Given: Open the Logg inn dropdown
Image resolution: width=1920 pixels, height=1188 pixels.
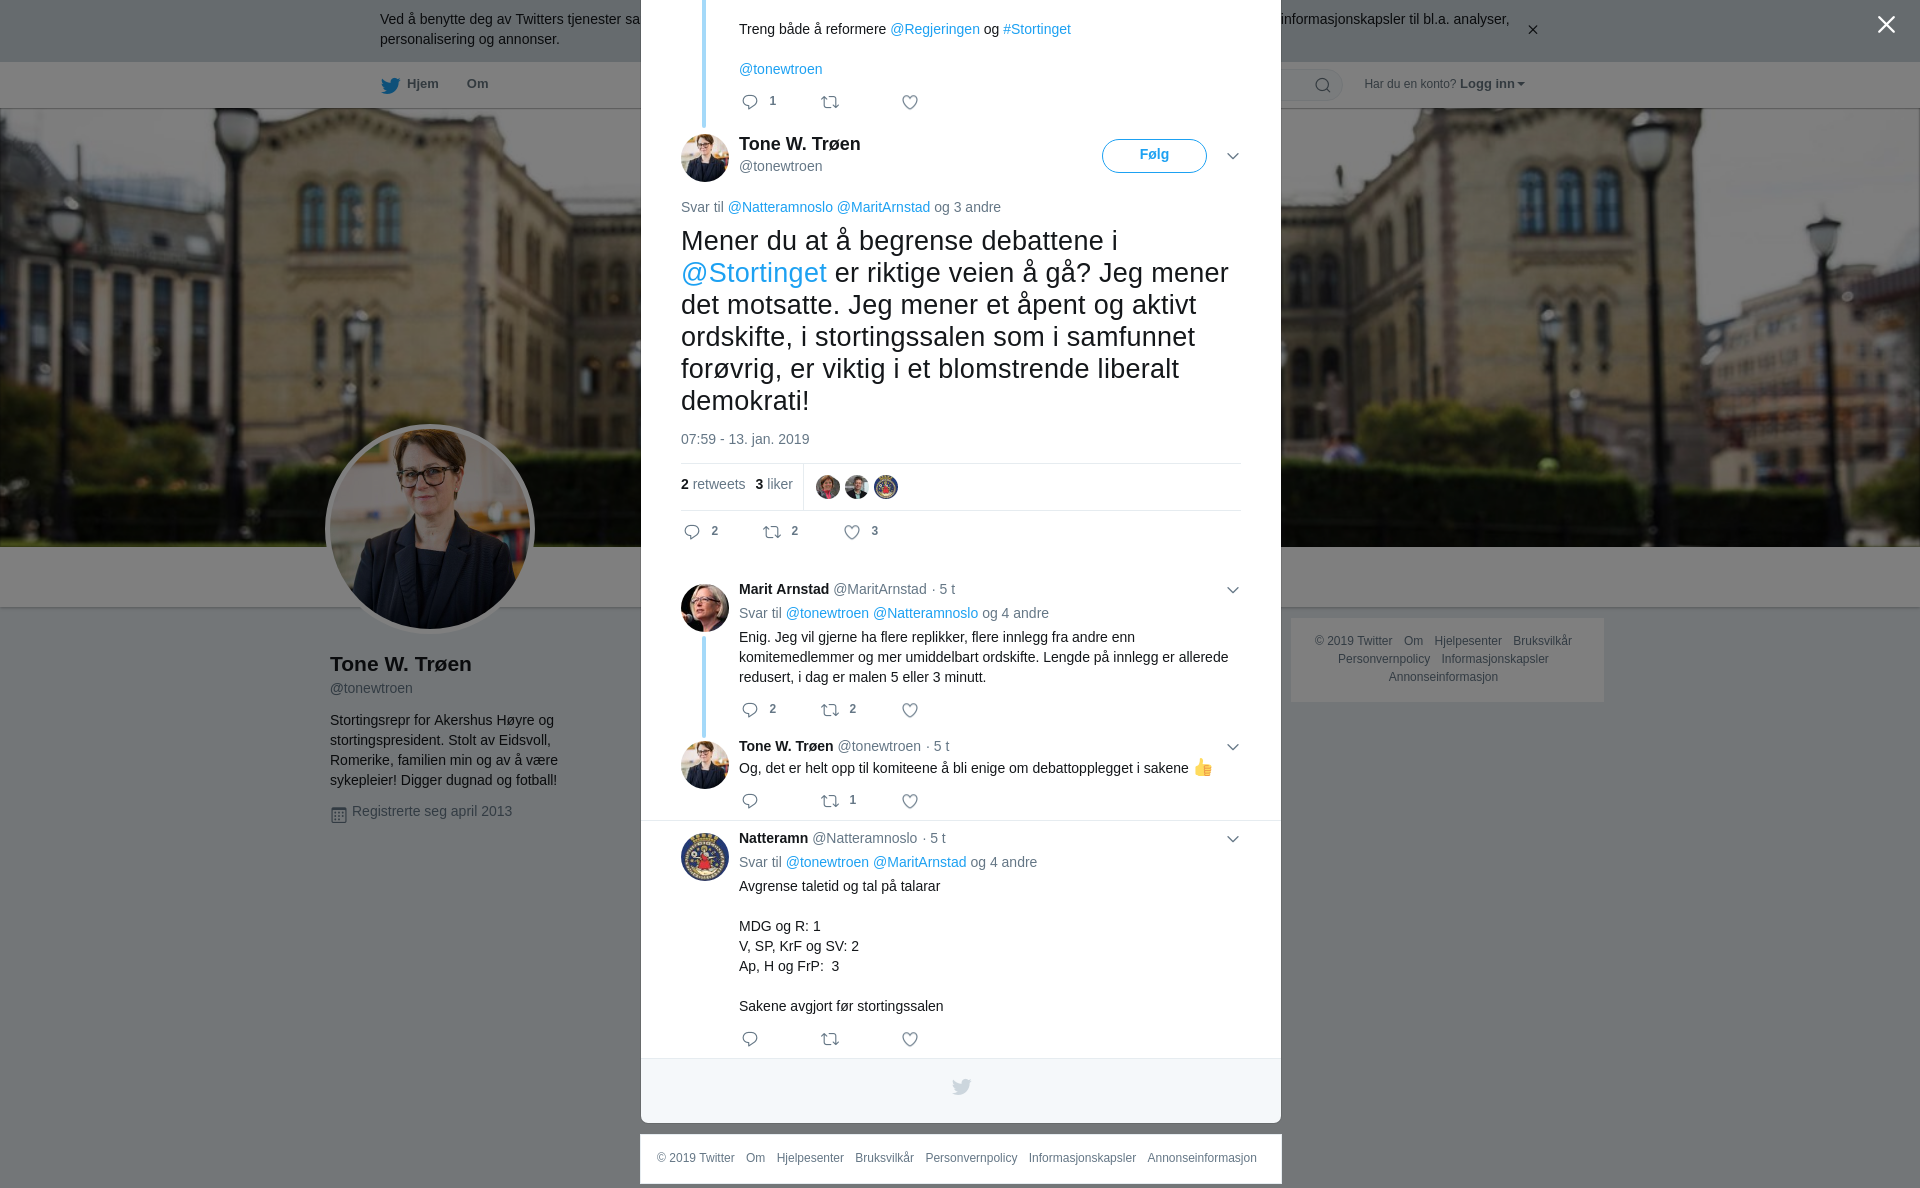Looking at the screenshot, I should tap(1492, 84).
